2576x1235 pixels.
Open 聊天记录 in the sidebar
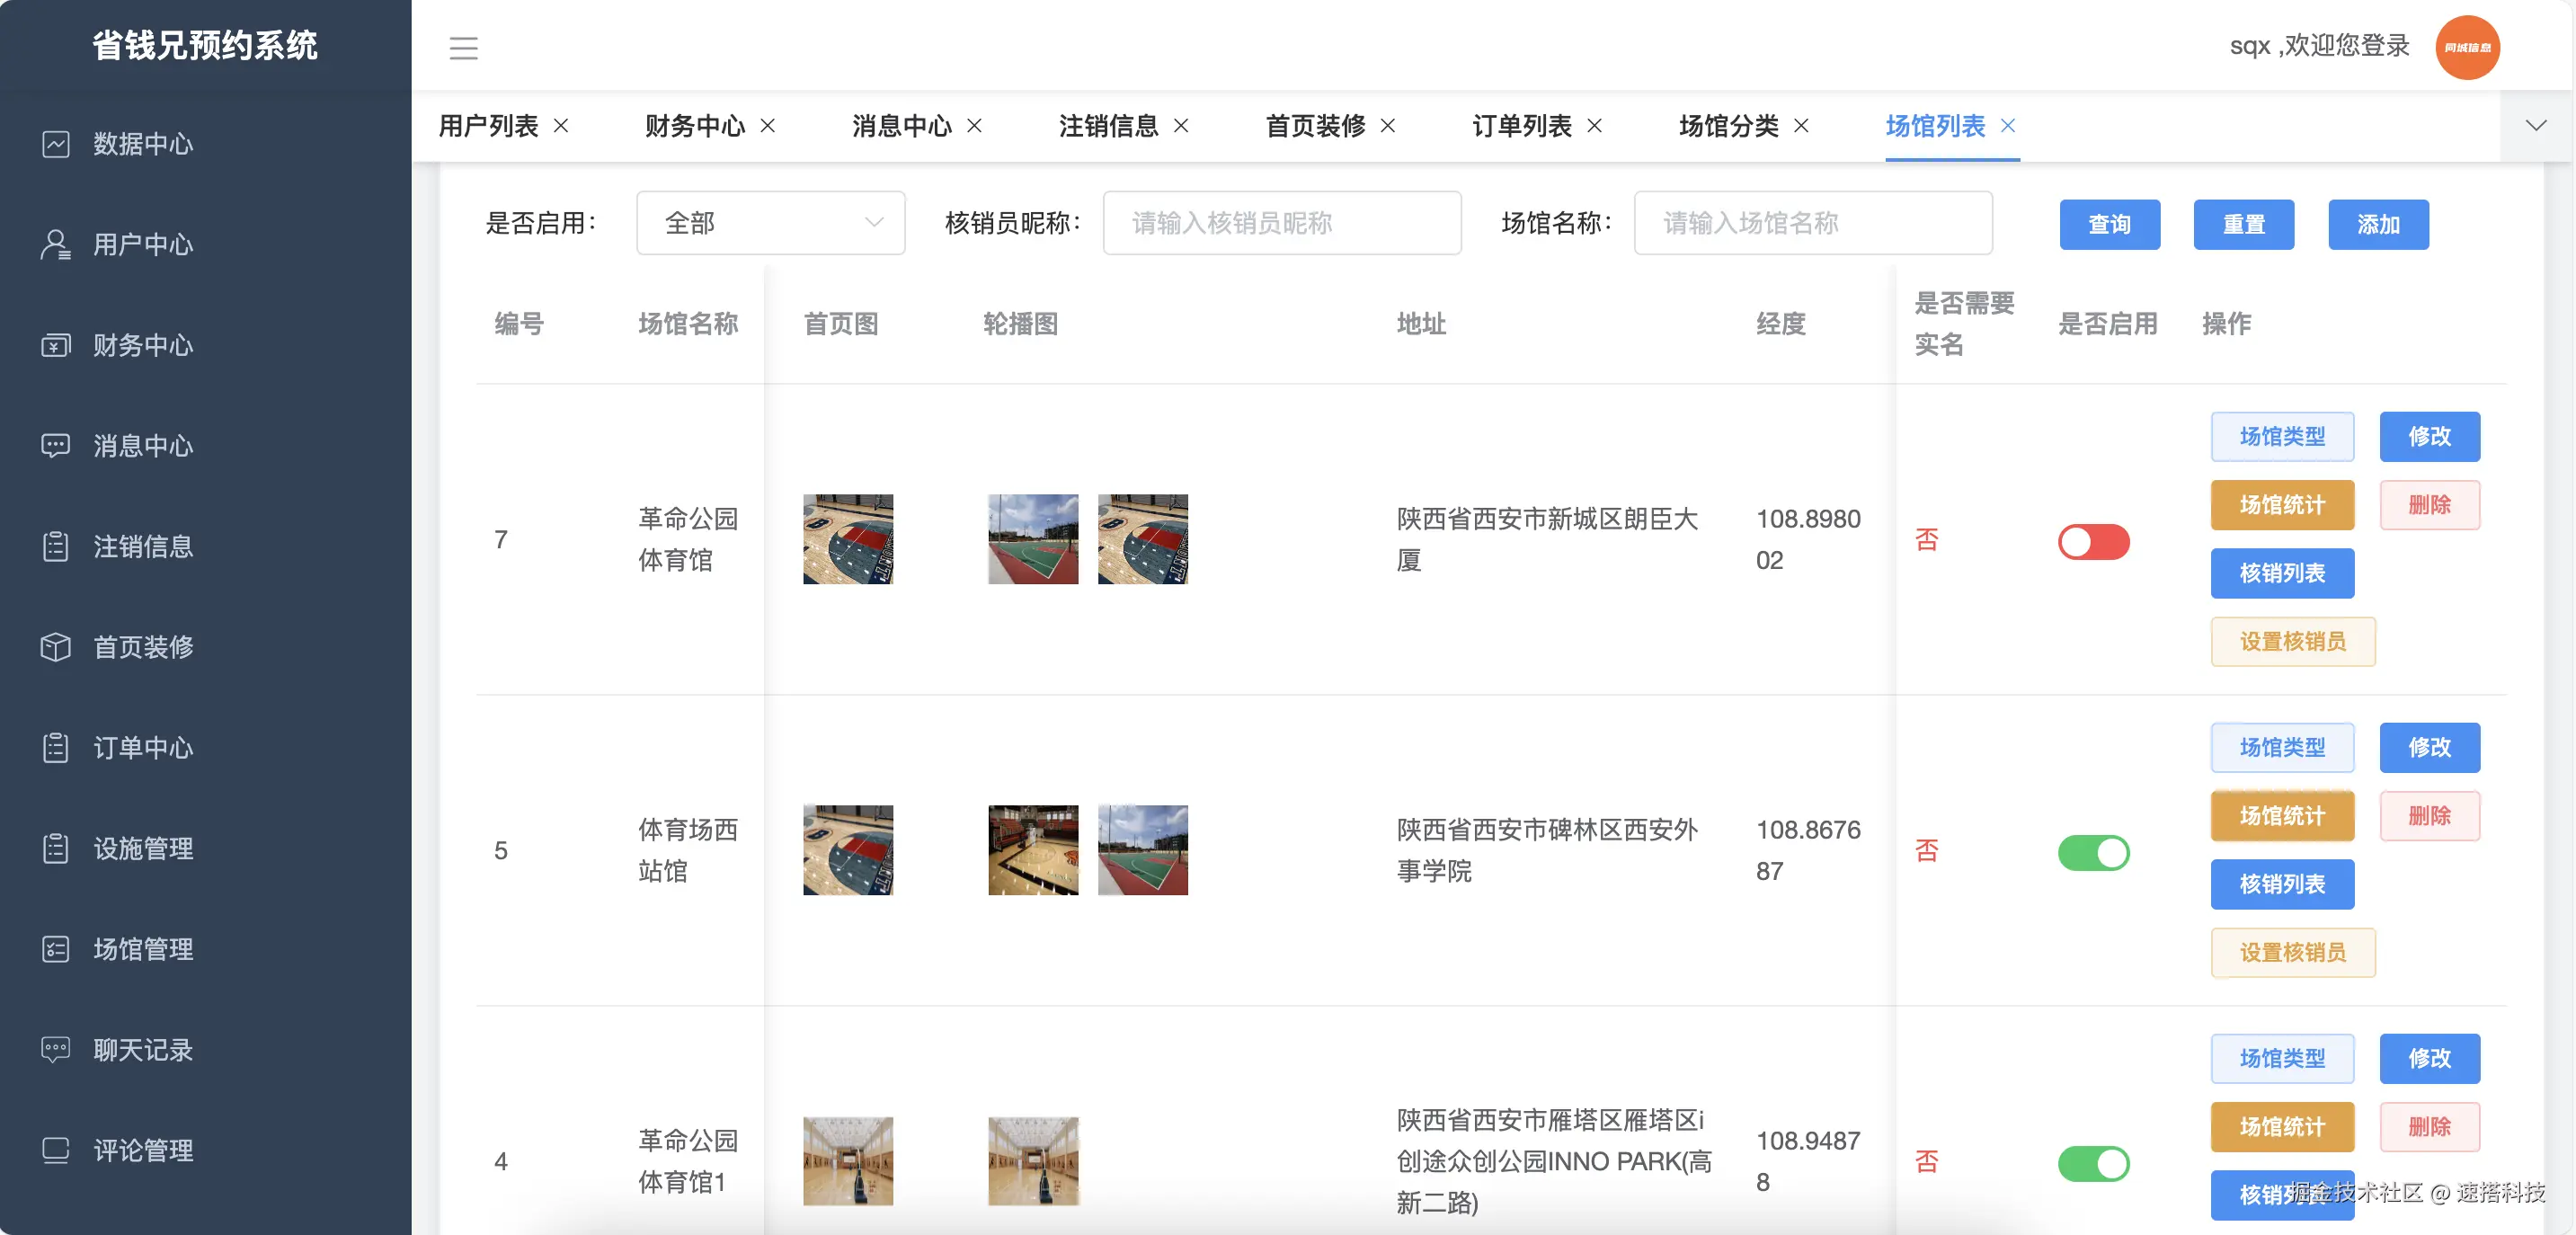pyautogui.click(x=141, y=1049)
